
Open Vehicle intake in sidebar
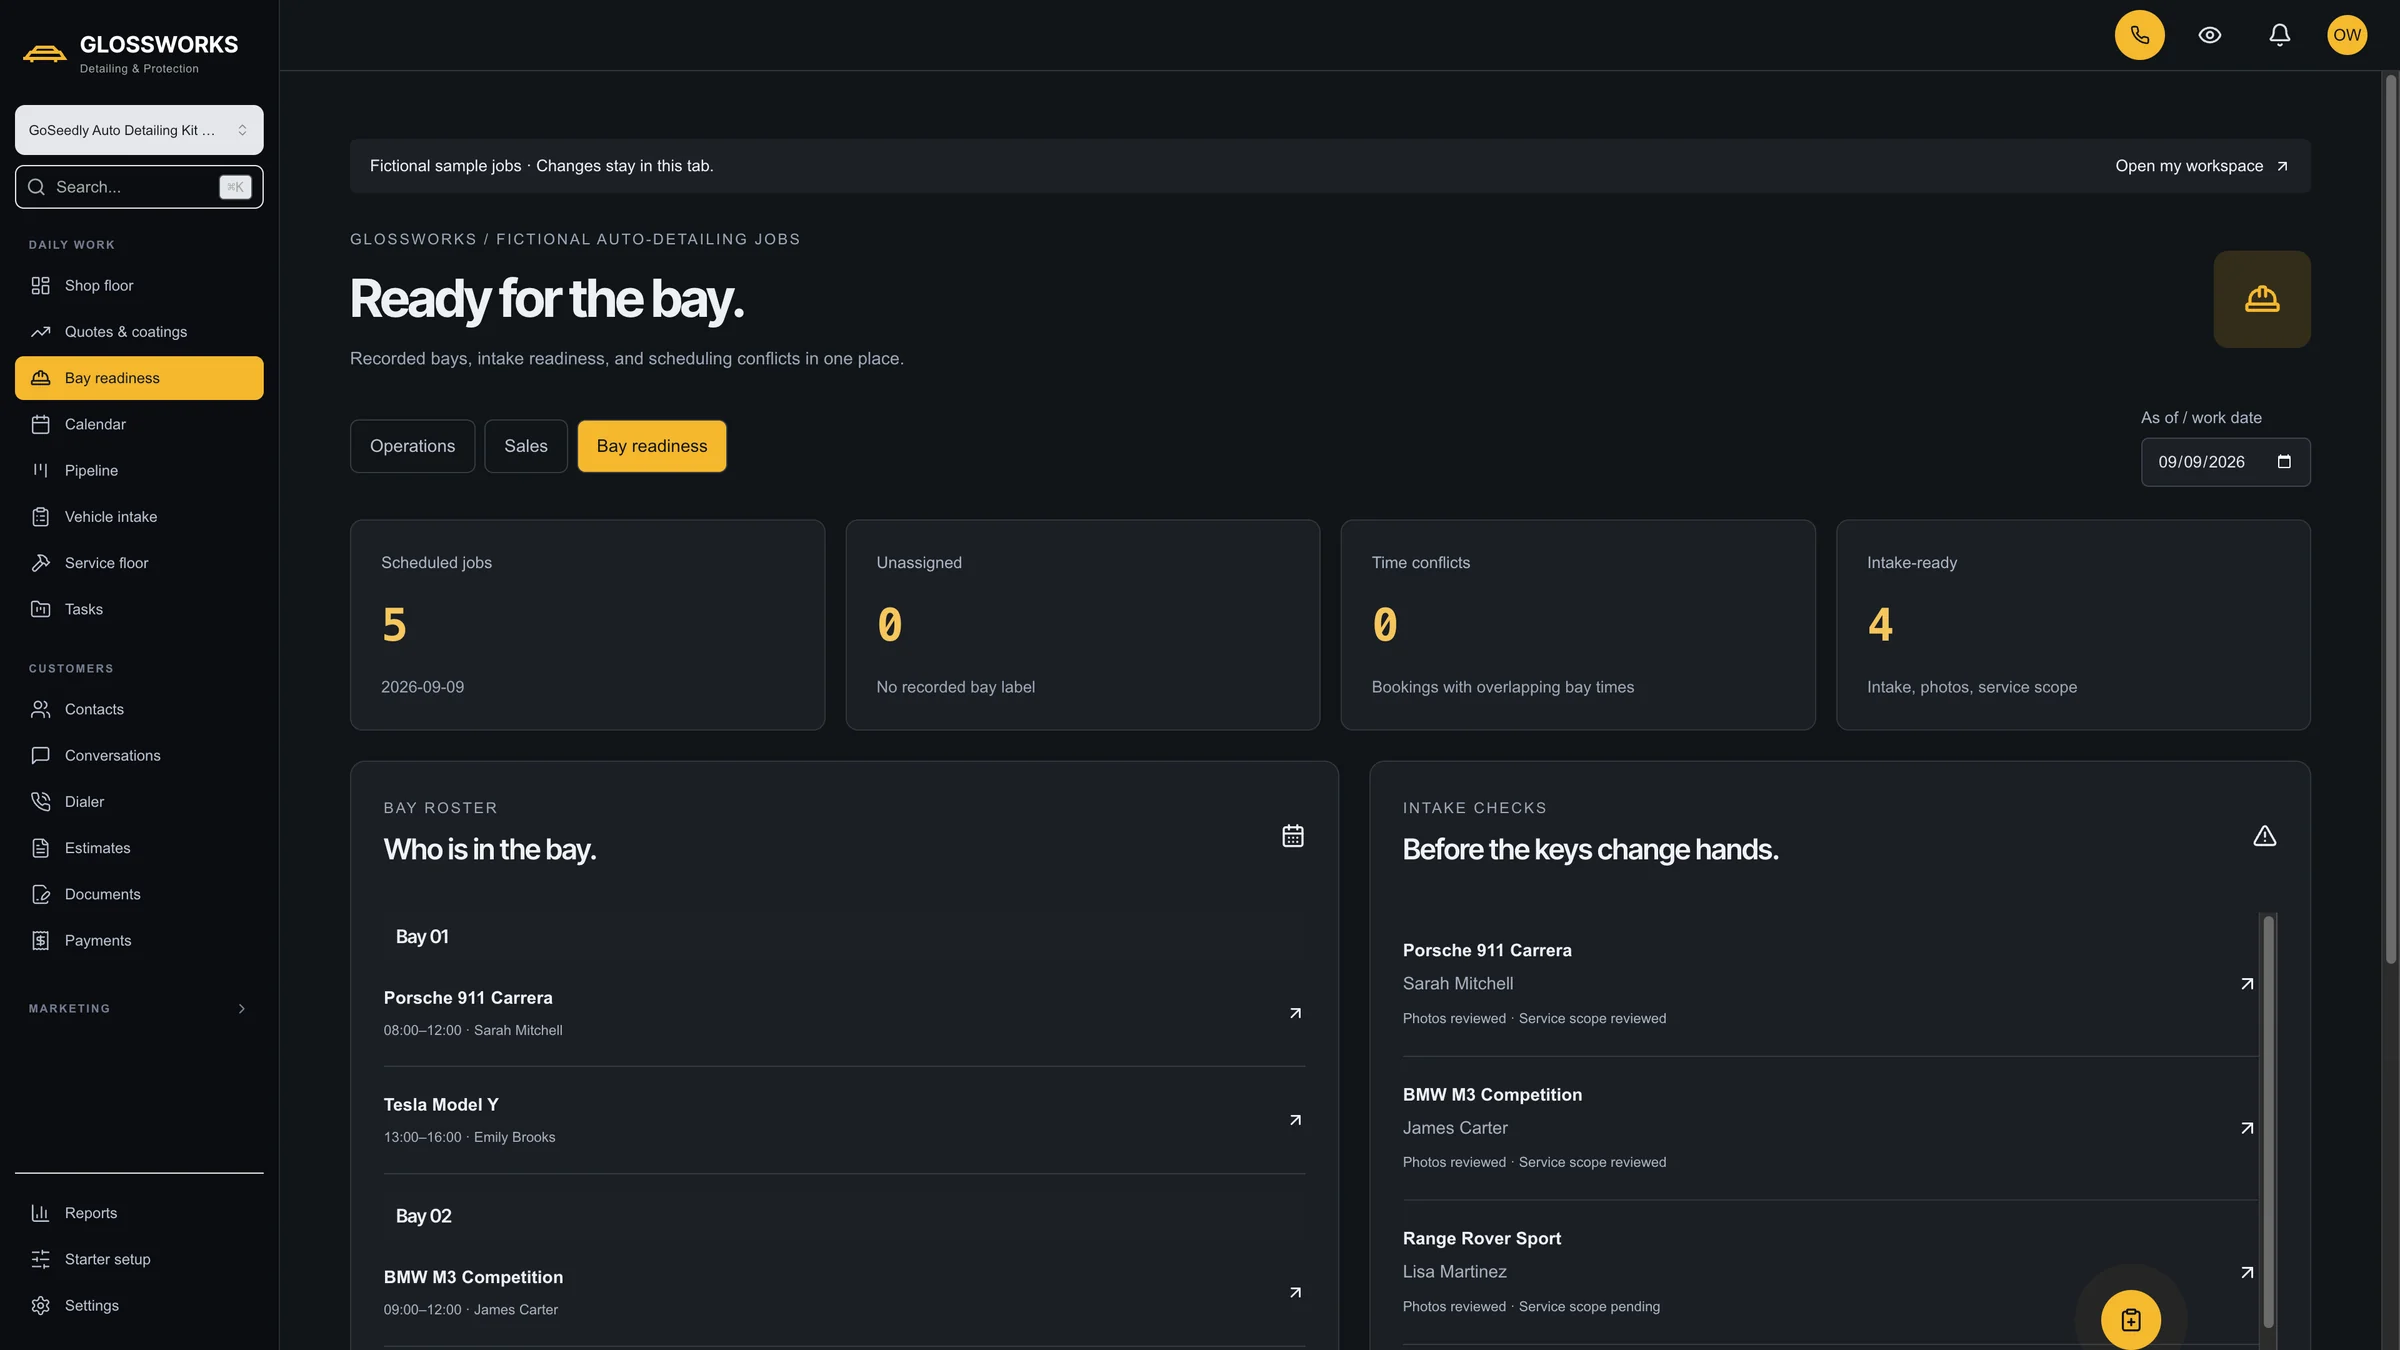click(139, 517)
